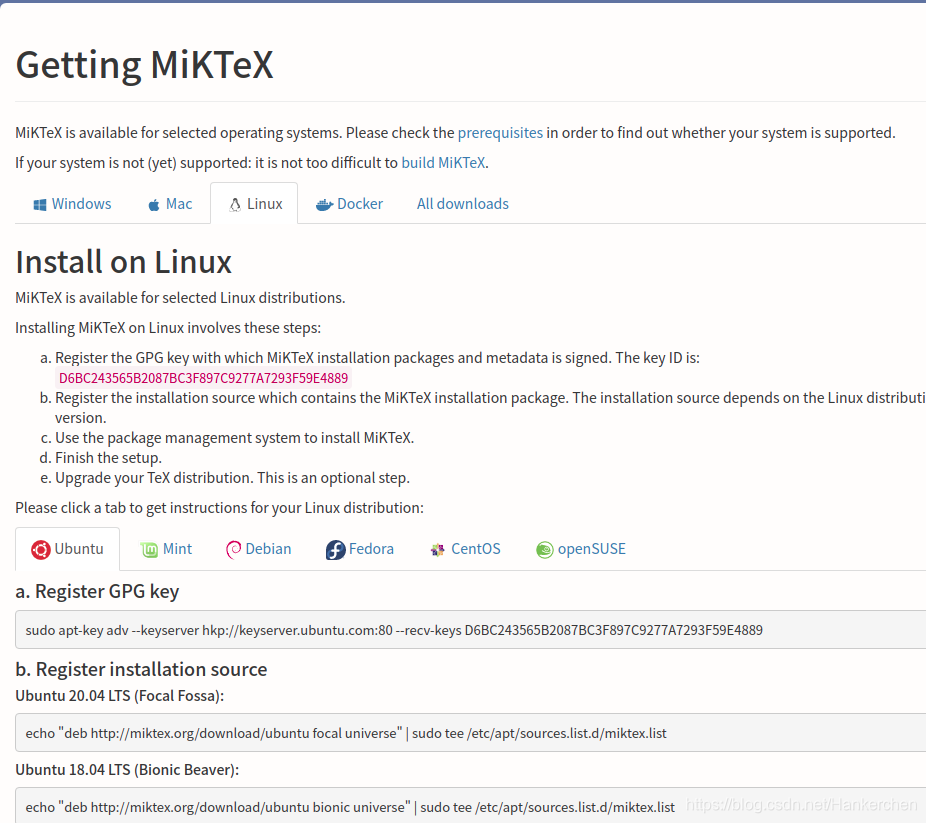
Task: Click the Mint logo icon
Action: click(149, 550)
